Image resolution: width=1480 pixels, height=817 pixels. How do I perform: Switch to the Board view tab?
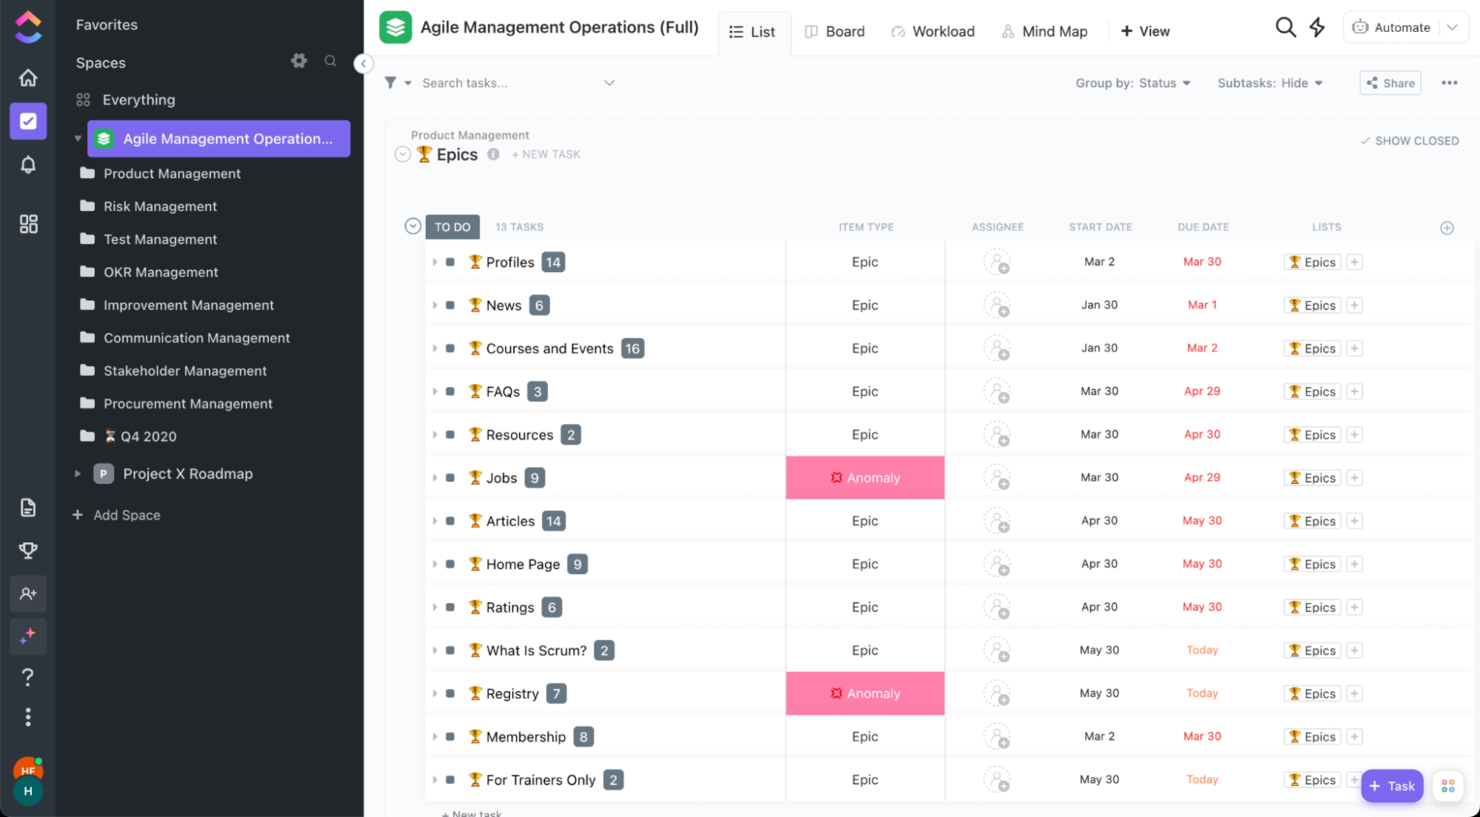pos(835,31)
